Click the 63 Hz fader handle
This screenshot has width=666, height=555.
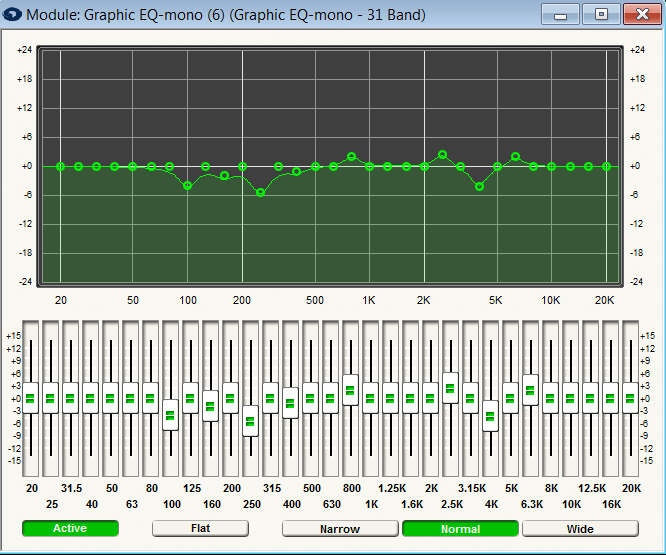130,398
